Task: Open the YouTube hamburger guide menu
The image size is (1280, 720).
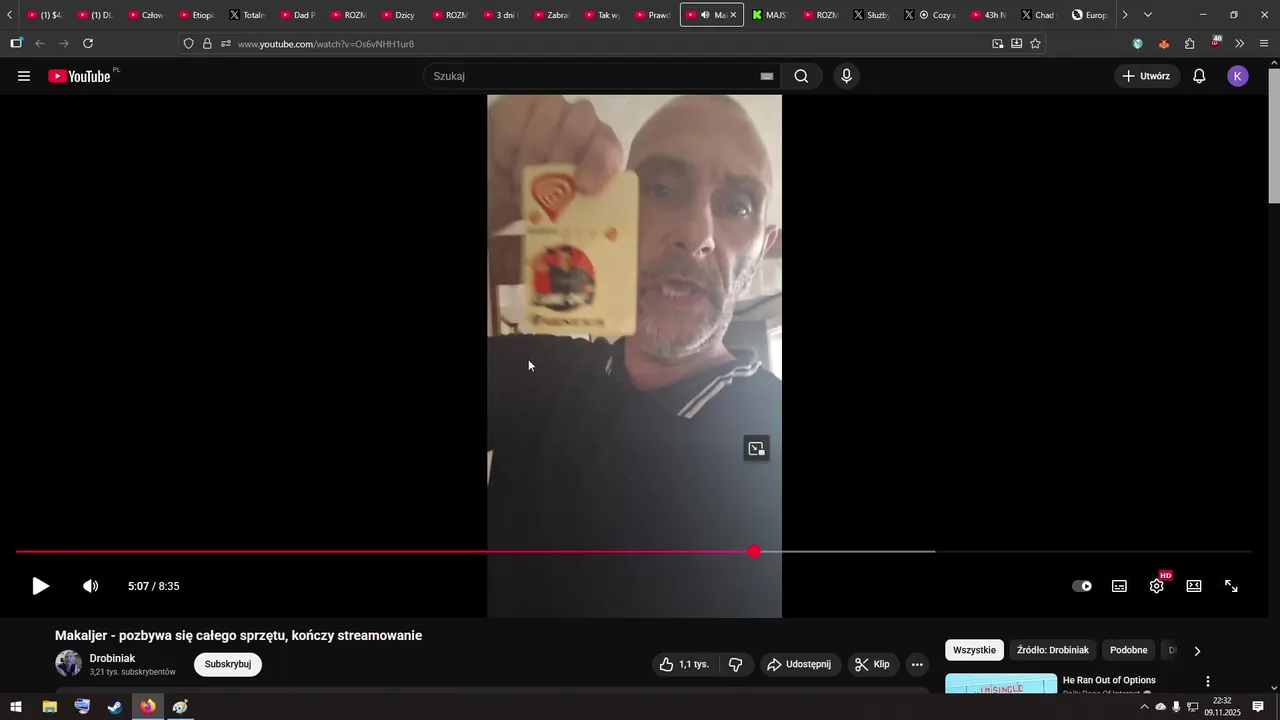Action: (x=24, y=76)
